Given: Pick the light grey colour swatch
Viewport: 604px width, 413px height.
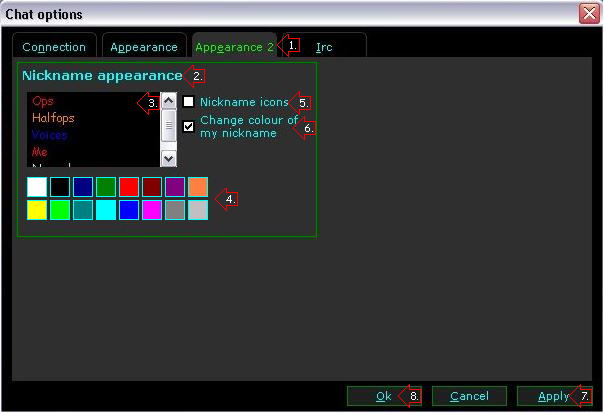Looking at the screenshot, I should point(198,210).
